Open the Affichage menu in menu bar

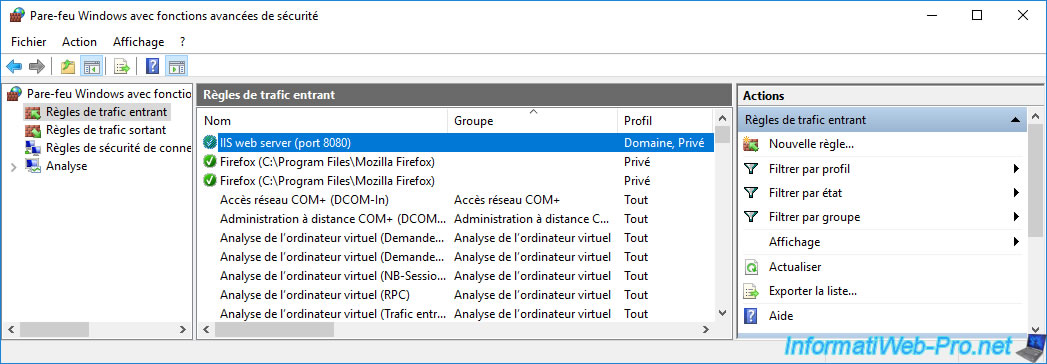pyautogui.click(x=138, y=41)
